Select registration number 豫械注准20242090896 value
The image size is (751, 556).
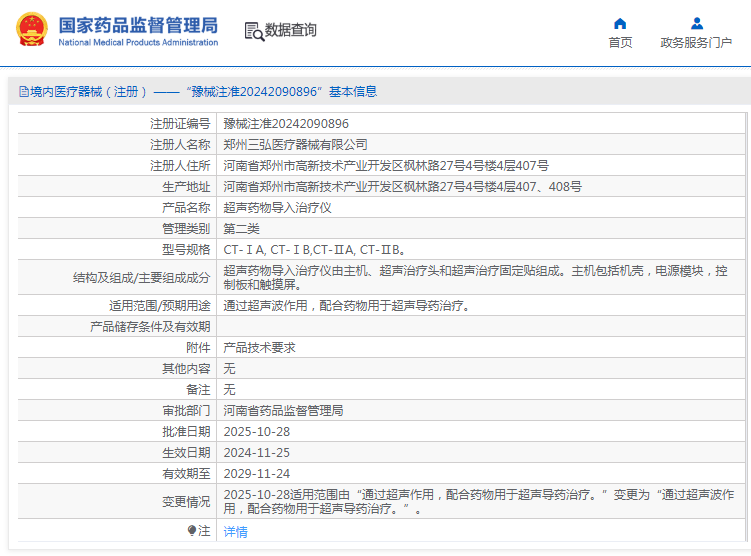tap(286, 124)
